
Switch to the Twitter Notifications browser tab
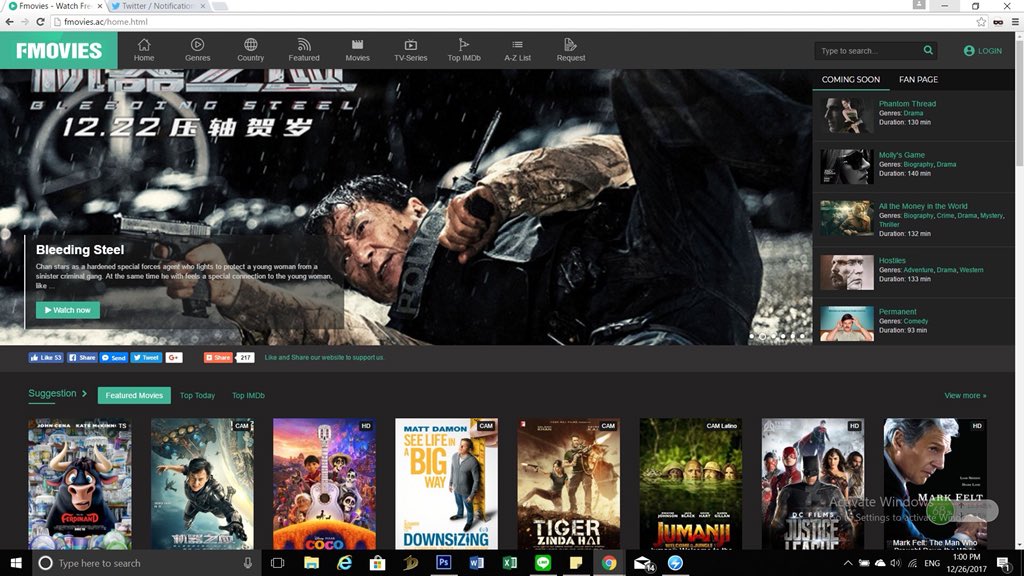point(157,6)
